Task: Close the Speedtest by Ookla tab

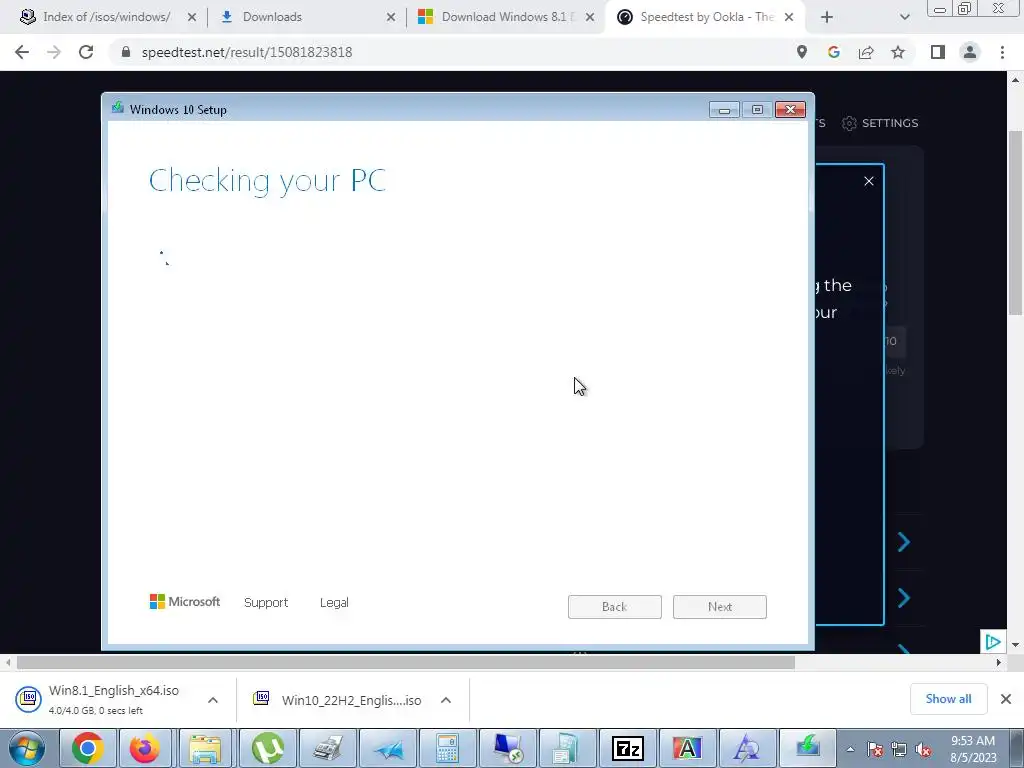Action: 789,17
